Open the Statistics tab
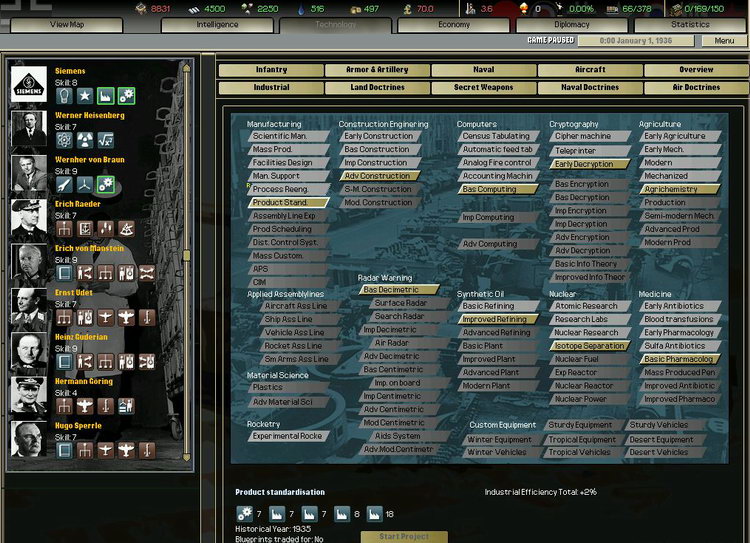 (690, 24)
